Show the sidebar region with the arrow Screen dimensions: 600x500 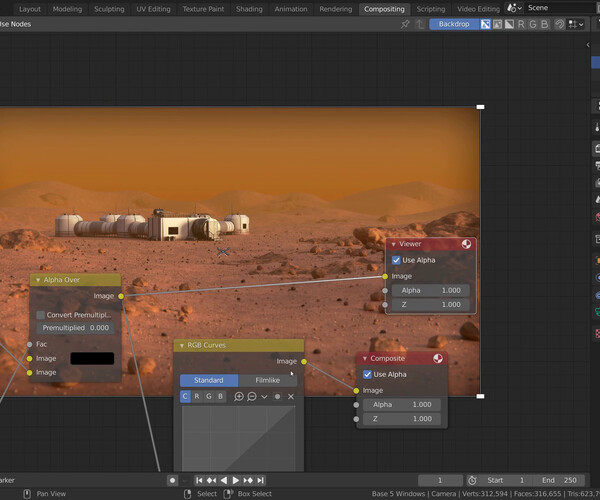coord(588,45)
